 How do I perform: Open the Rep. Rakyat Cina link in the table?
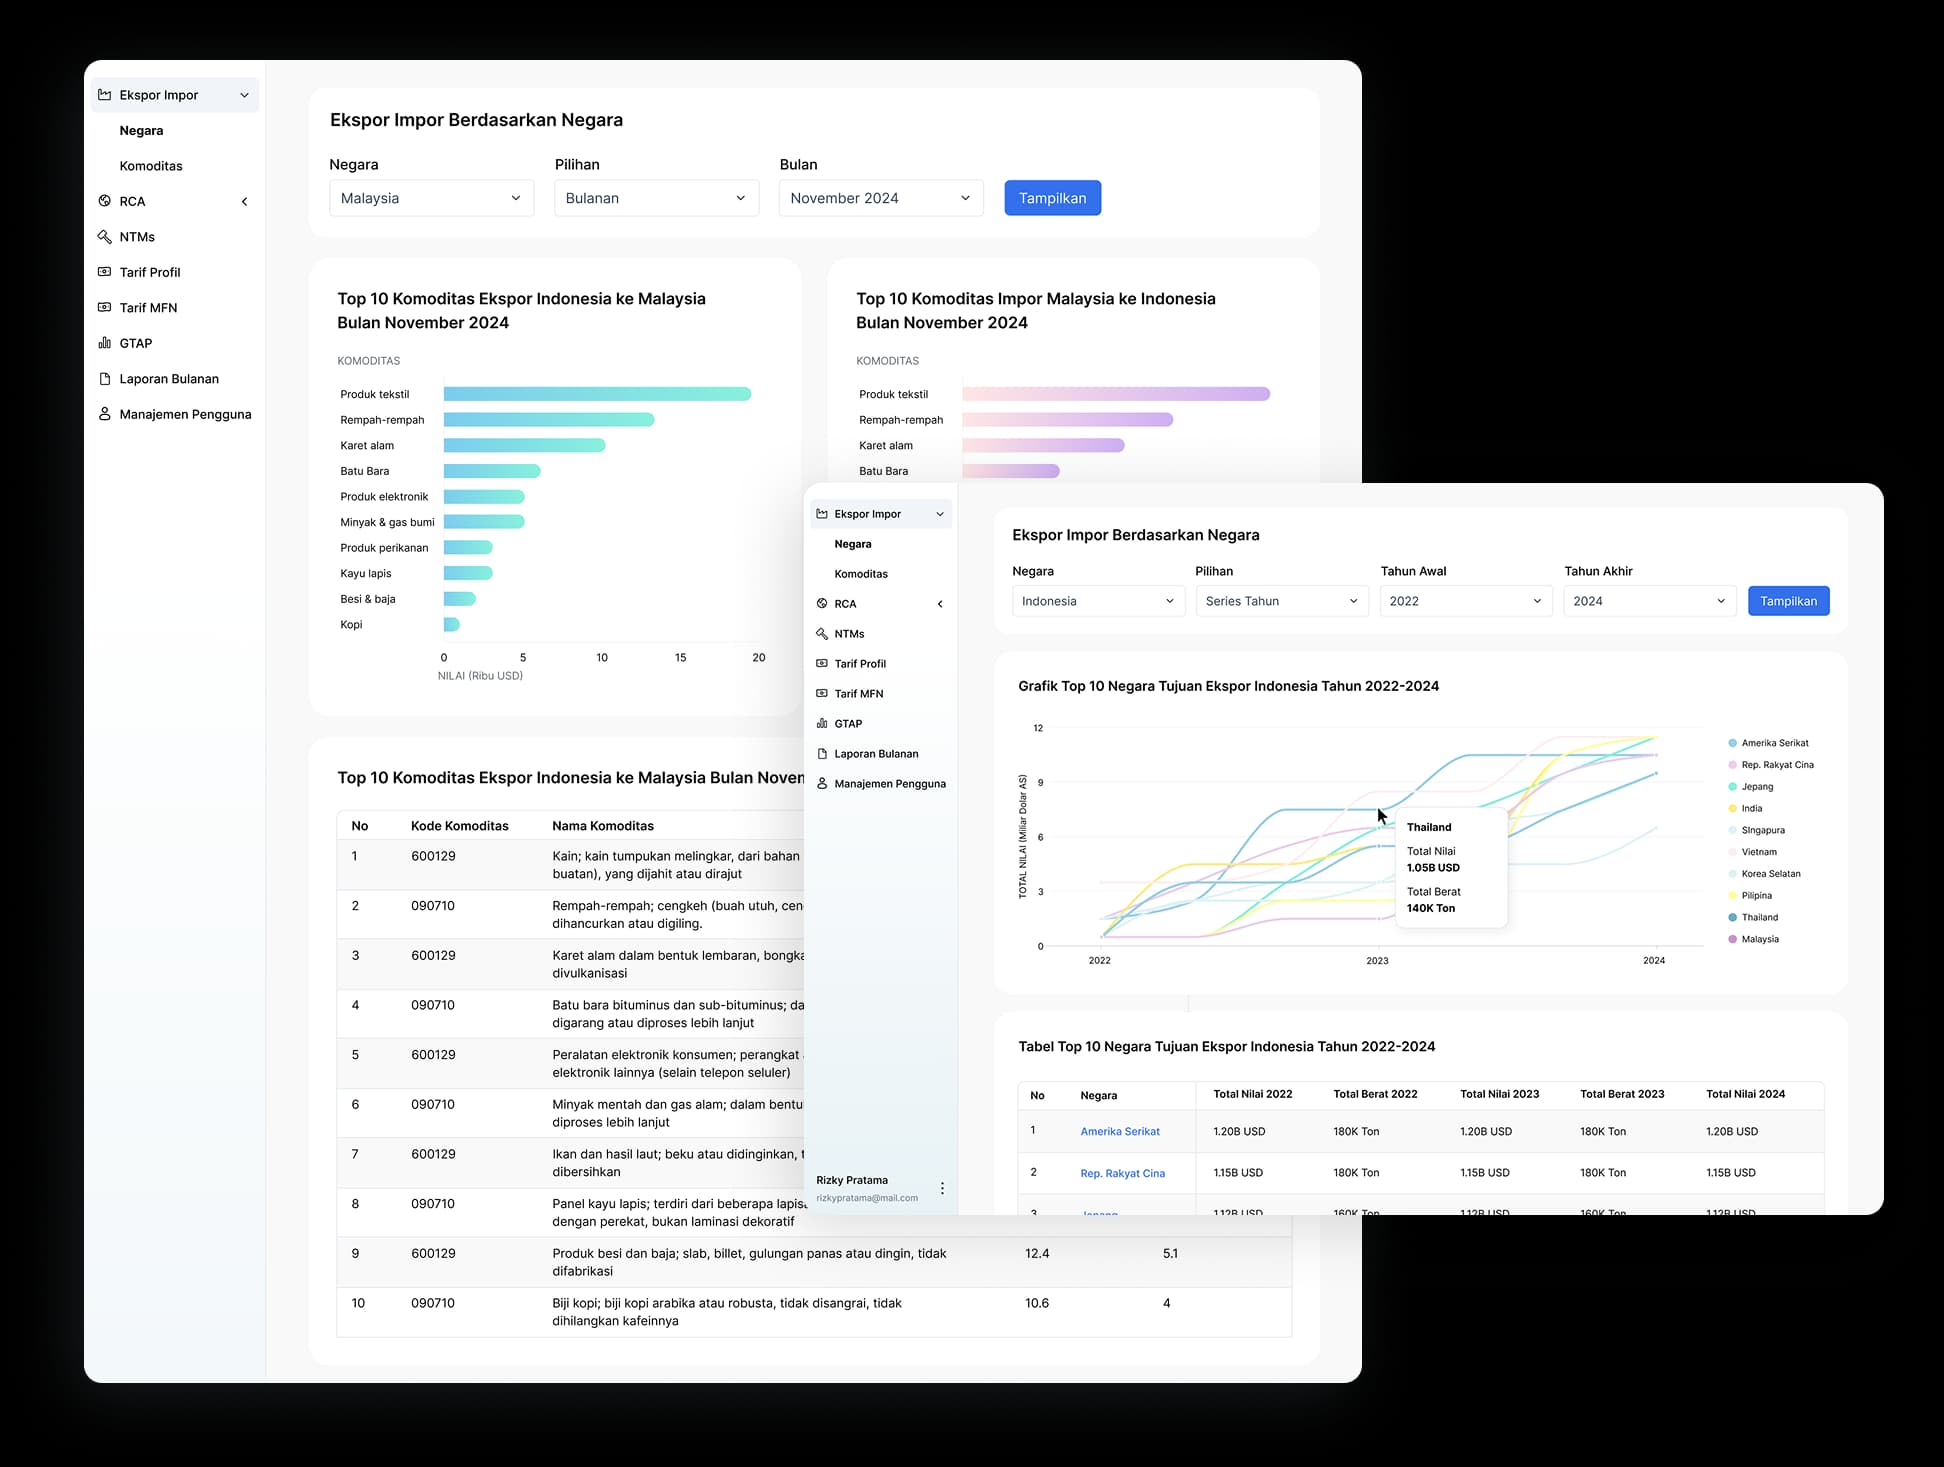click(x=1122, y=1172)
